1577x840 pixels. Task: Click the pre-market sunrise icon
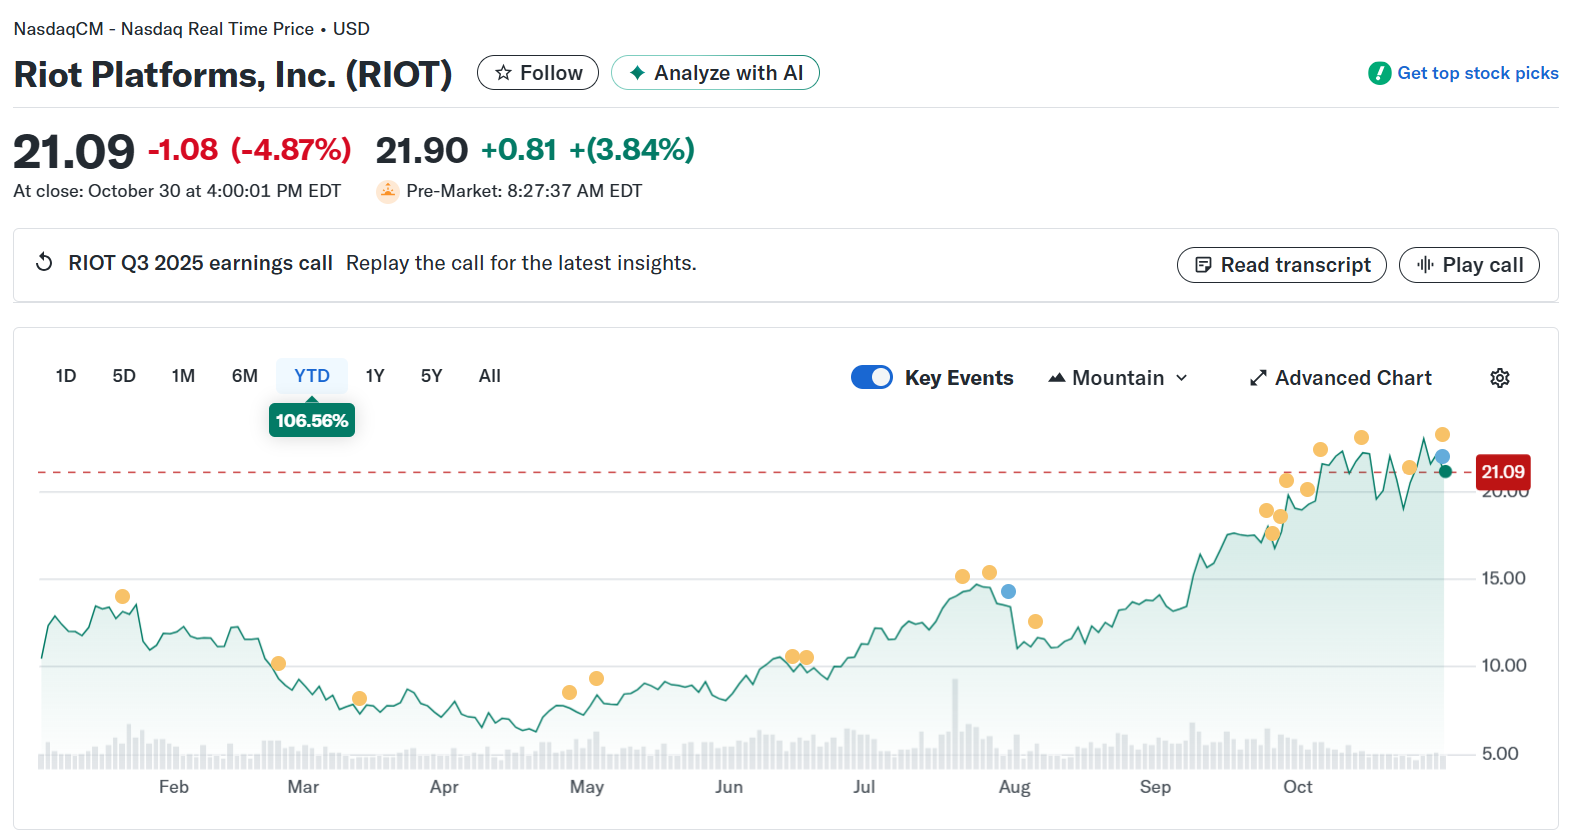(388, 191)
